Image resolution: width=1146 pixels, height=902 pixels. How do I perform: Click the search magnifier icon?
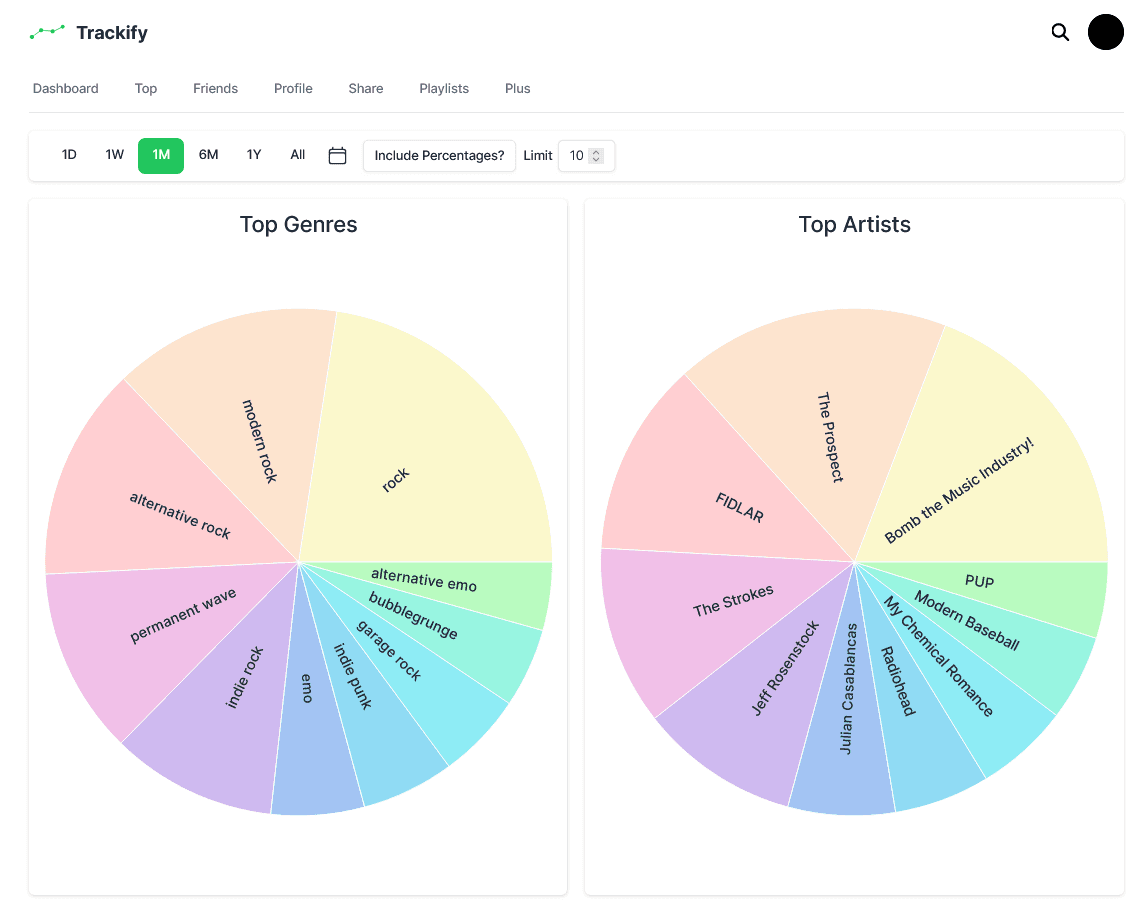pyautogui.click(x=1060, y=32)
